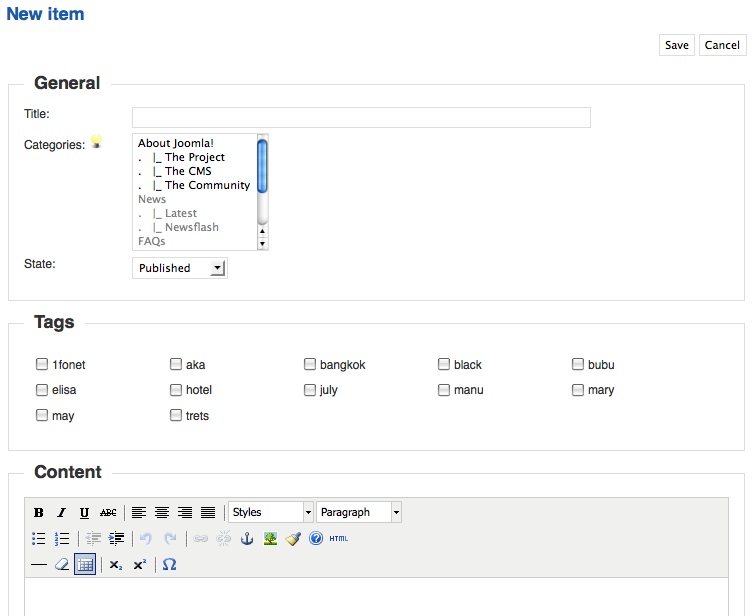Apply italic formatting in editor toolbar
755x616 pixels.
[x=61, y=512]
